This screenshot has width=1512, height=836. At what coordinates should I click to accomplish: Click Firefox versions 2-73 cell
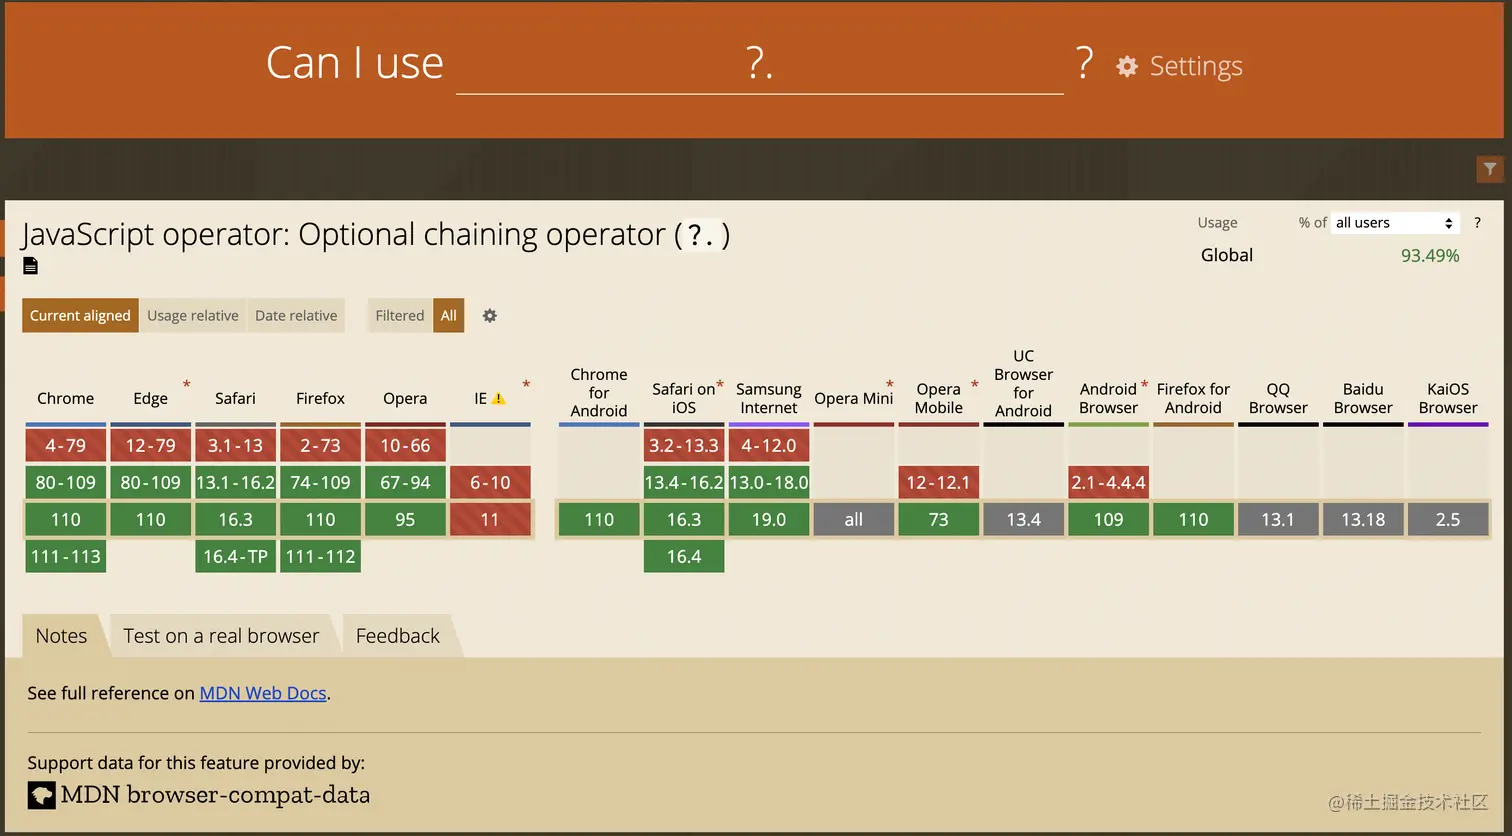pos(320,445)
